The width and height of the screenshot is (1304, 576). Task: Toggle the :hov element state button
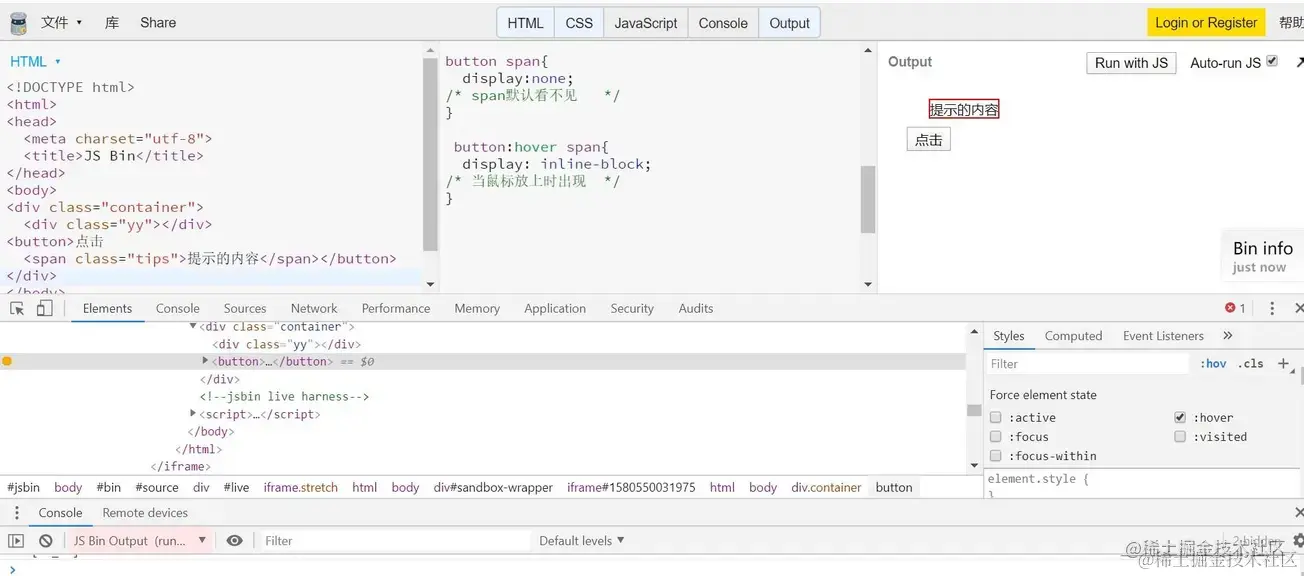pyautogui.click(x=1214, y=364)
